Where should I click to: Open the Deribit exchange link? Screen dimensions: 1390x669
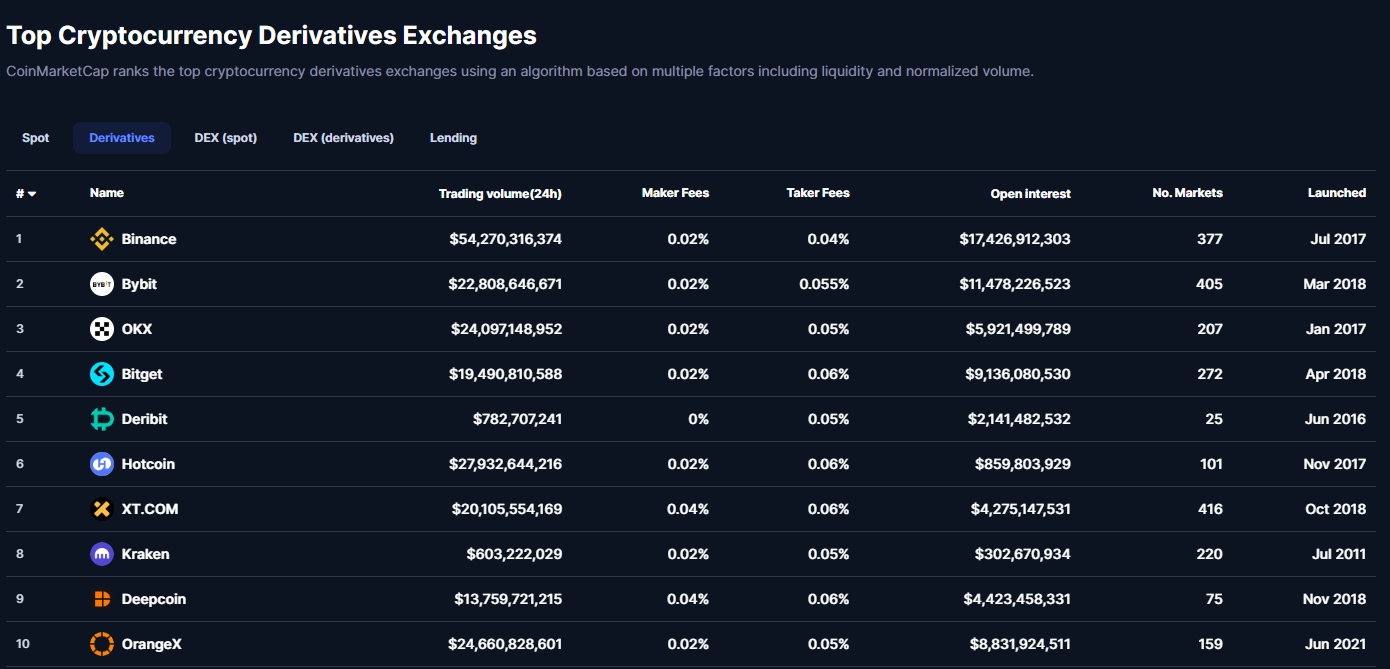145,419
